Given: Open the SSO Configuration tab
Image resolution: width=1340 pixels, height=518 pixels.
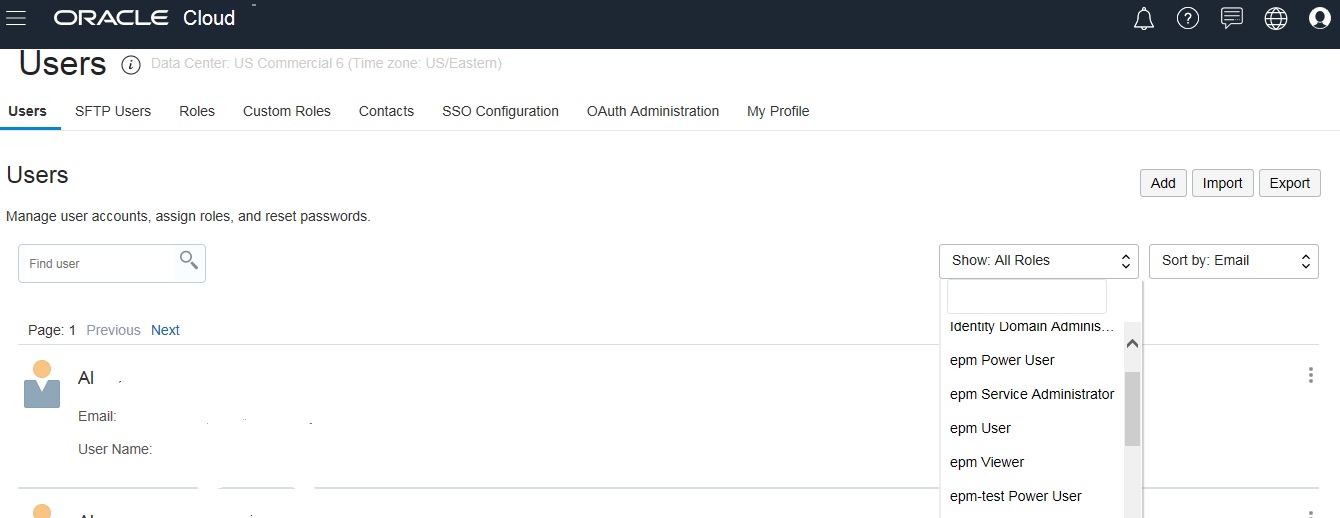Looking at the screenshot, I should [x=500, y=111].
